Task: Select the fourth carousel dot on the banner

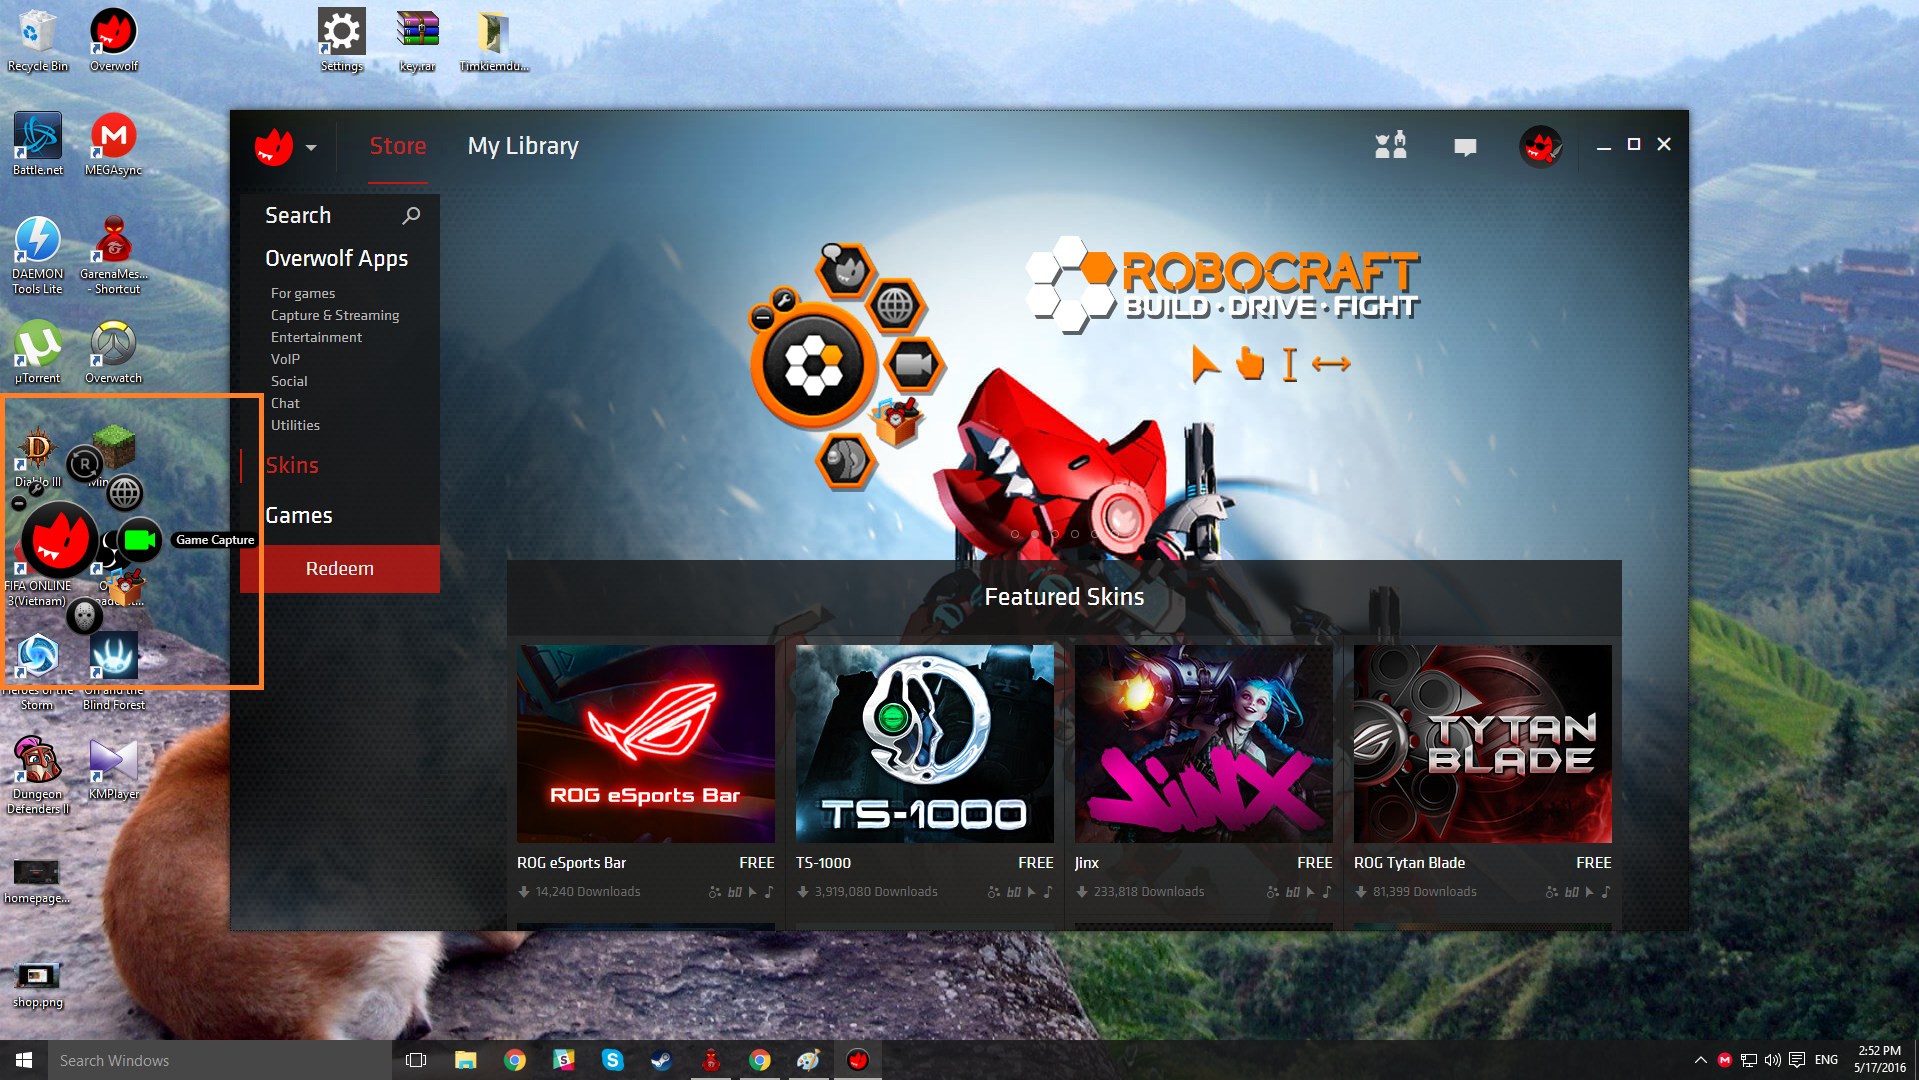Action: (1075, 534)
